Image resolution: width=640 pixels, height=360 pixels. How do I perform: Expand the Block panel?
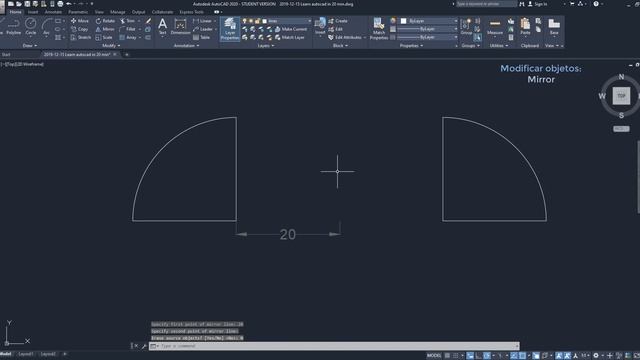340,46
